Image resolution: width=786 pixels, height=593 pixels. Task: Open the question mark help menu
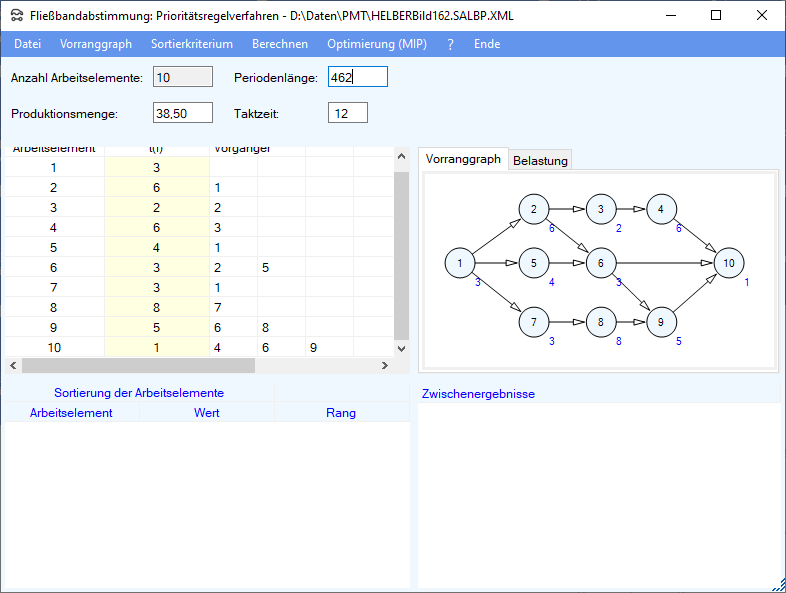click(x=450, y=44)
